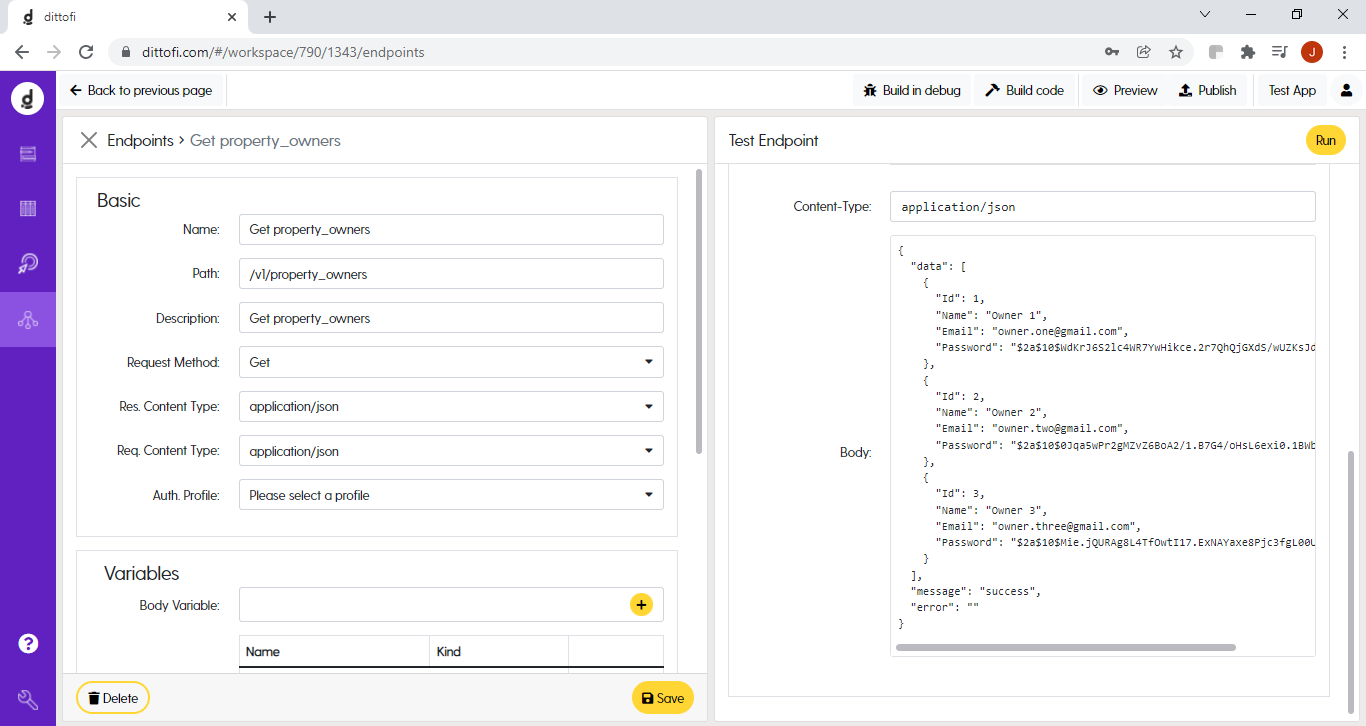Click the Test Endpoint panel title
Image resolution: width=1366 pixels, height=726 pixels.
pyautogui.click(x=773, y=141)
